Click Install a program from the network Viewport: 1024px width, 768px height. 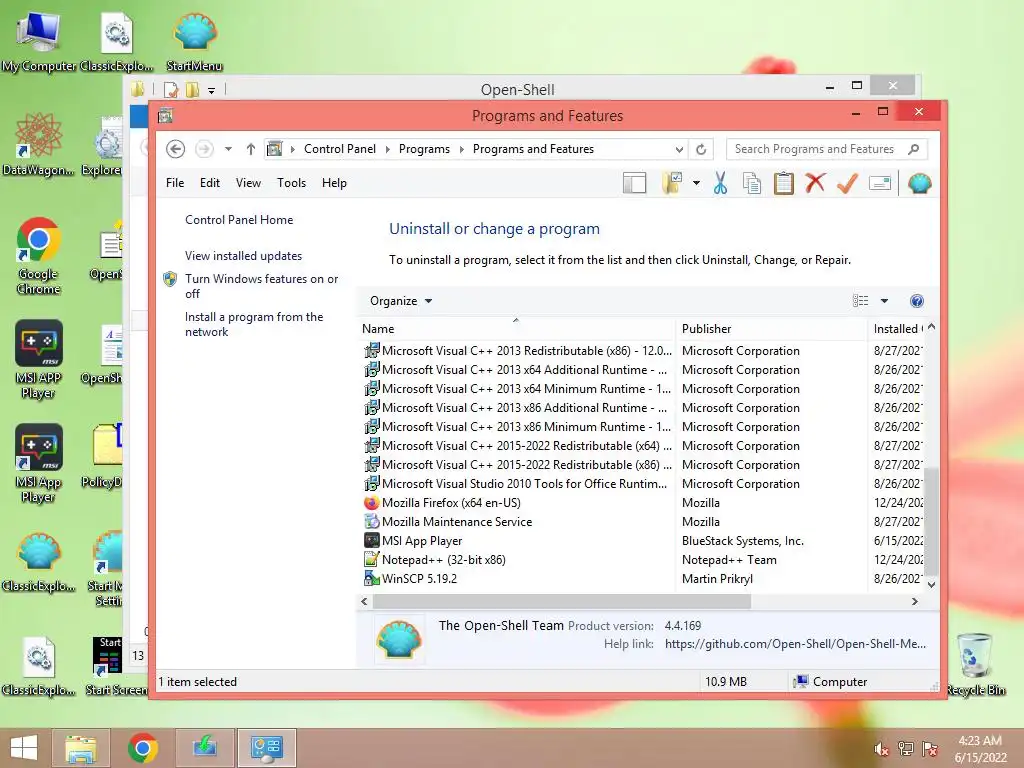click(254, 324)
